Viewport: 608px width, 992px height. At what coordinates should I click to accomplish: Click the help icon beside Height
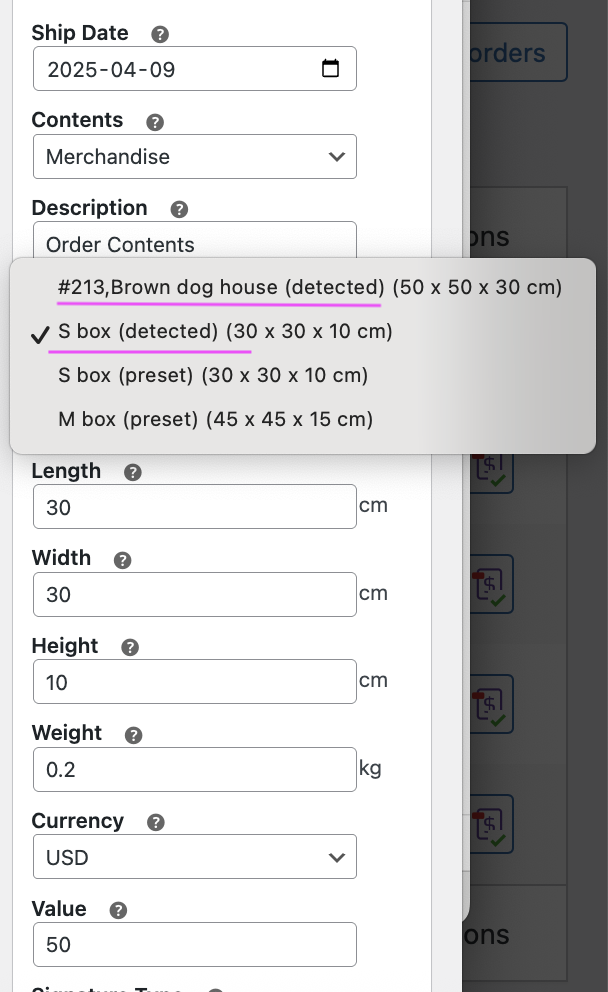click(x=130, y=648)
